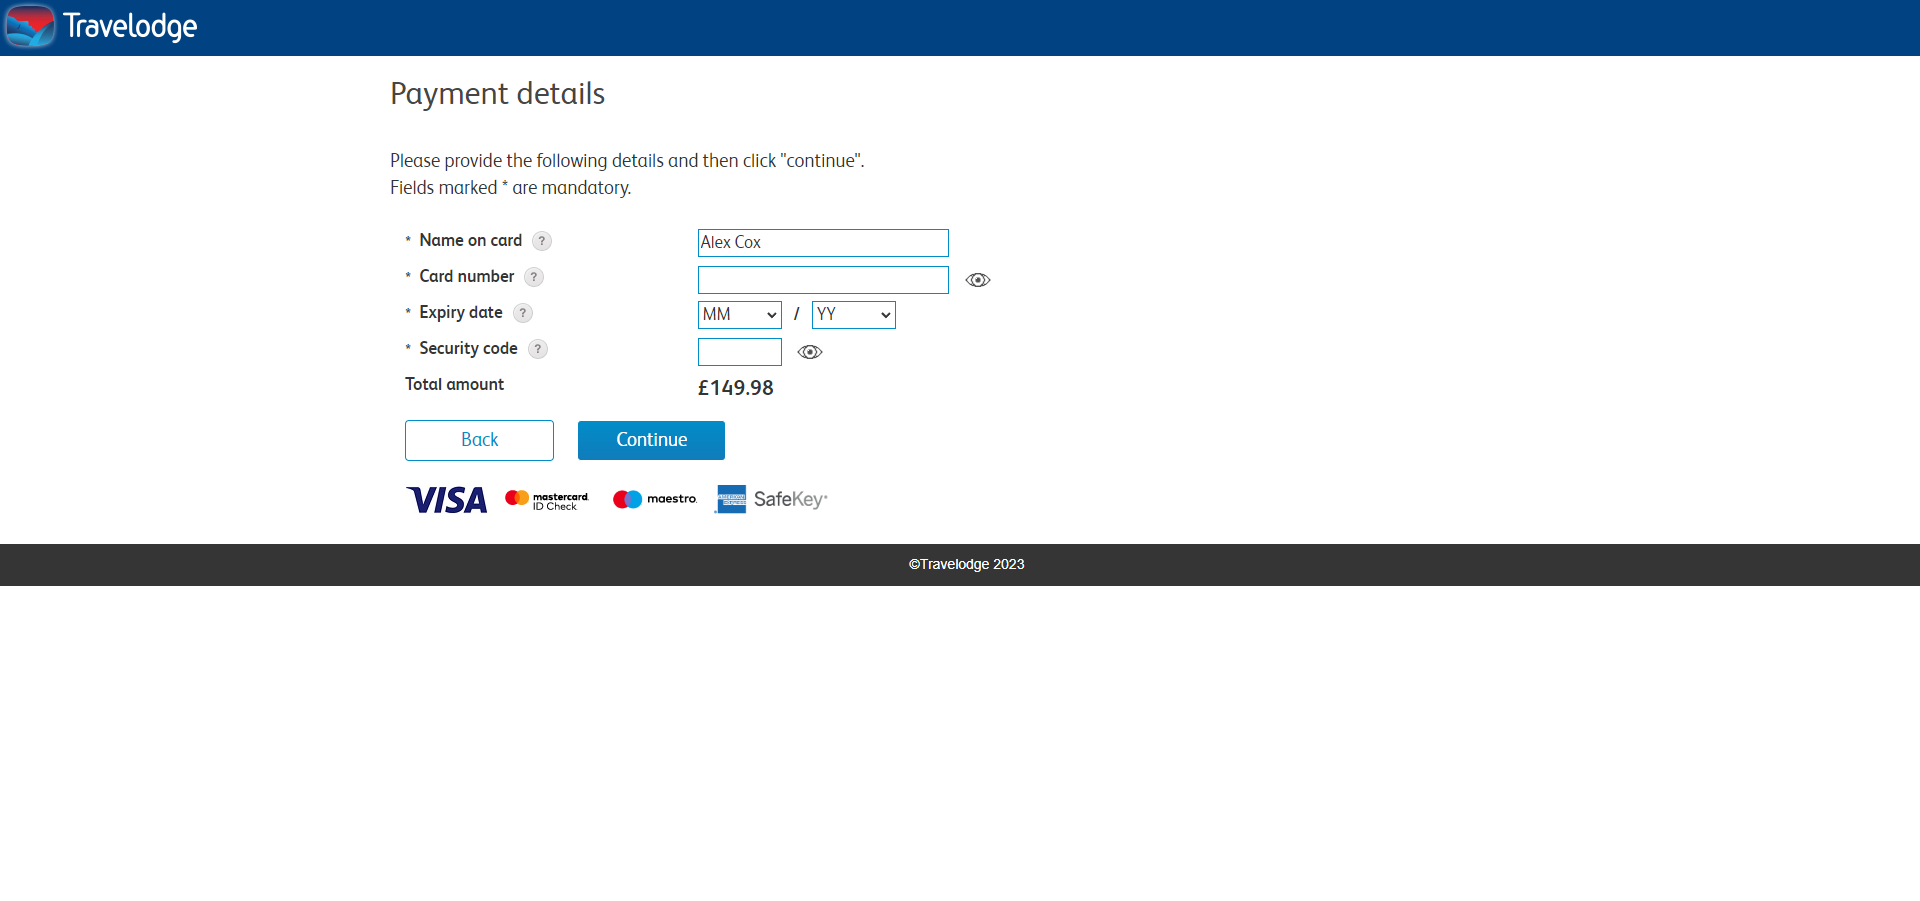Select the Security code input box
Screen dimensions: 1920x901
point(739,352)
